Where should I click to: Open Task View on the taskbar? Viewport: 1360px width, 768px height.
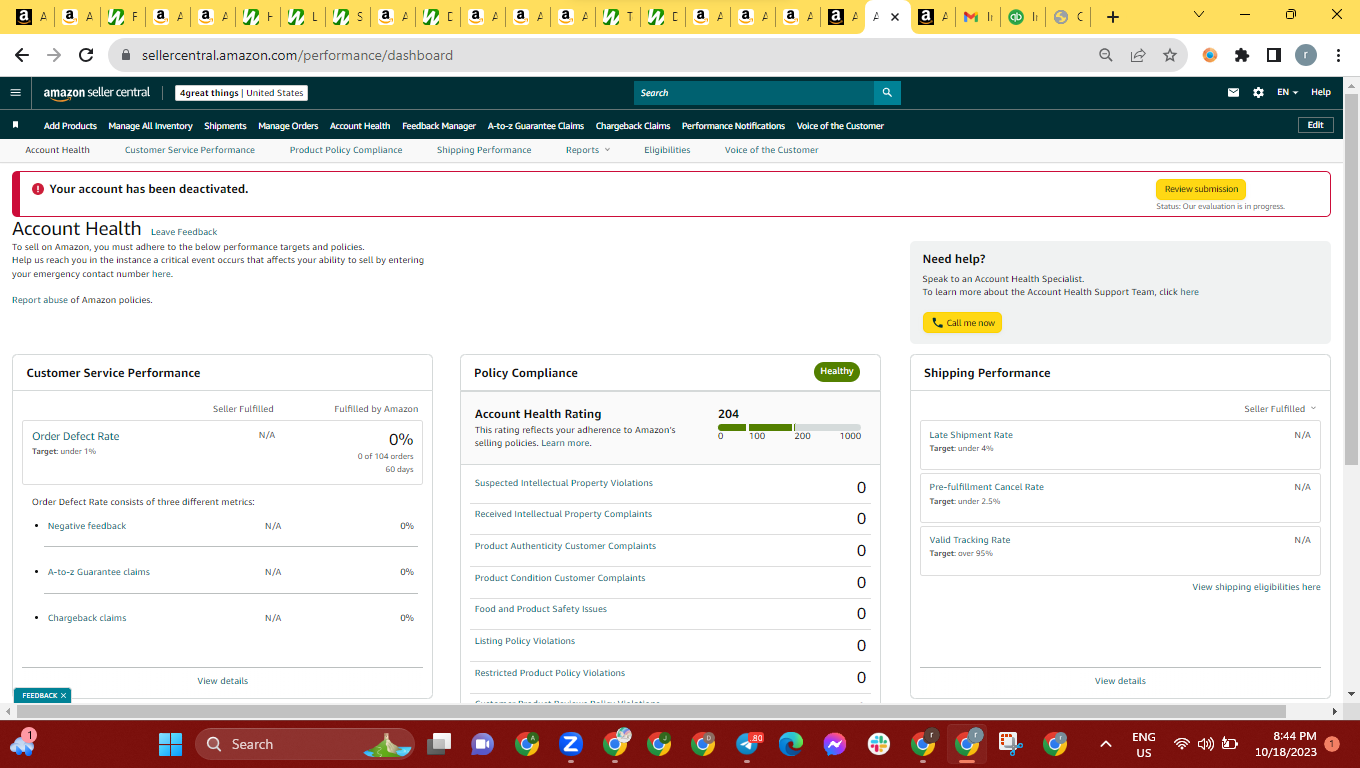437,744
